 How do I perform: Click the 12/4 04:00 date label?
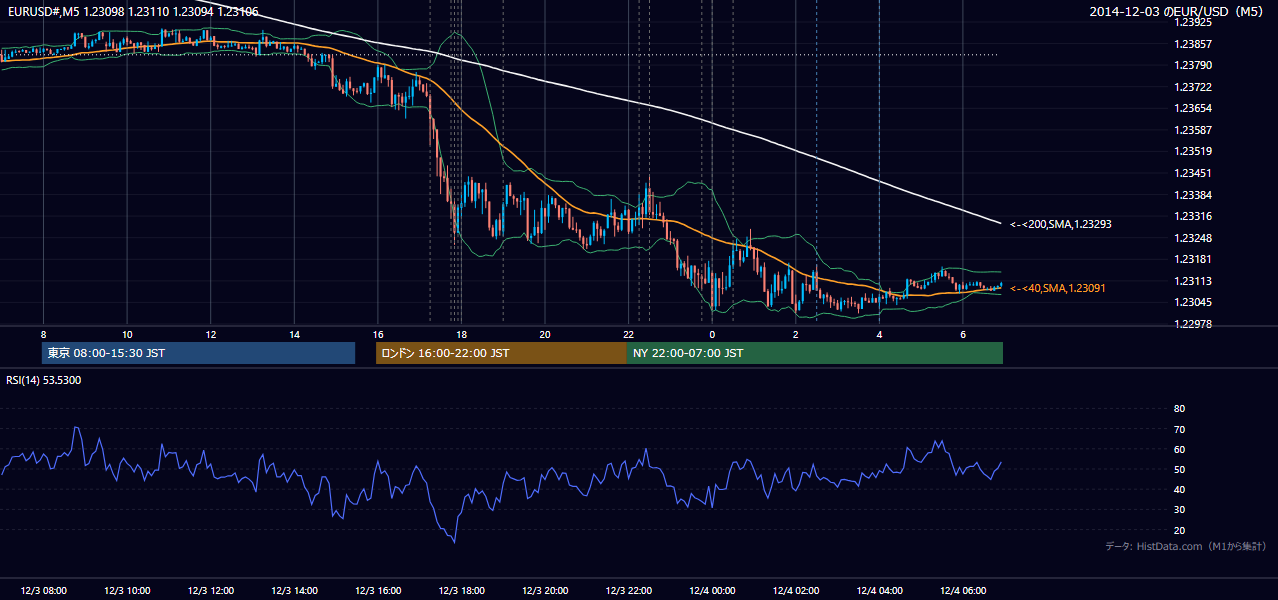(x=879, y=591)
